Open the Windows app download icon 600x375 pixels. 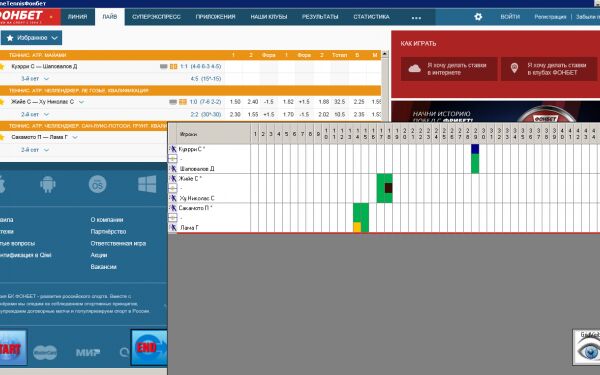(x=147, y=184)
